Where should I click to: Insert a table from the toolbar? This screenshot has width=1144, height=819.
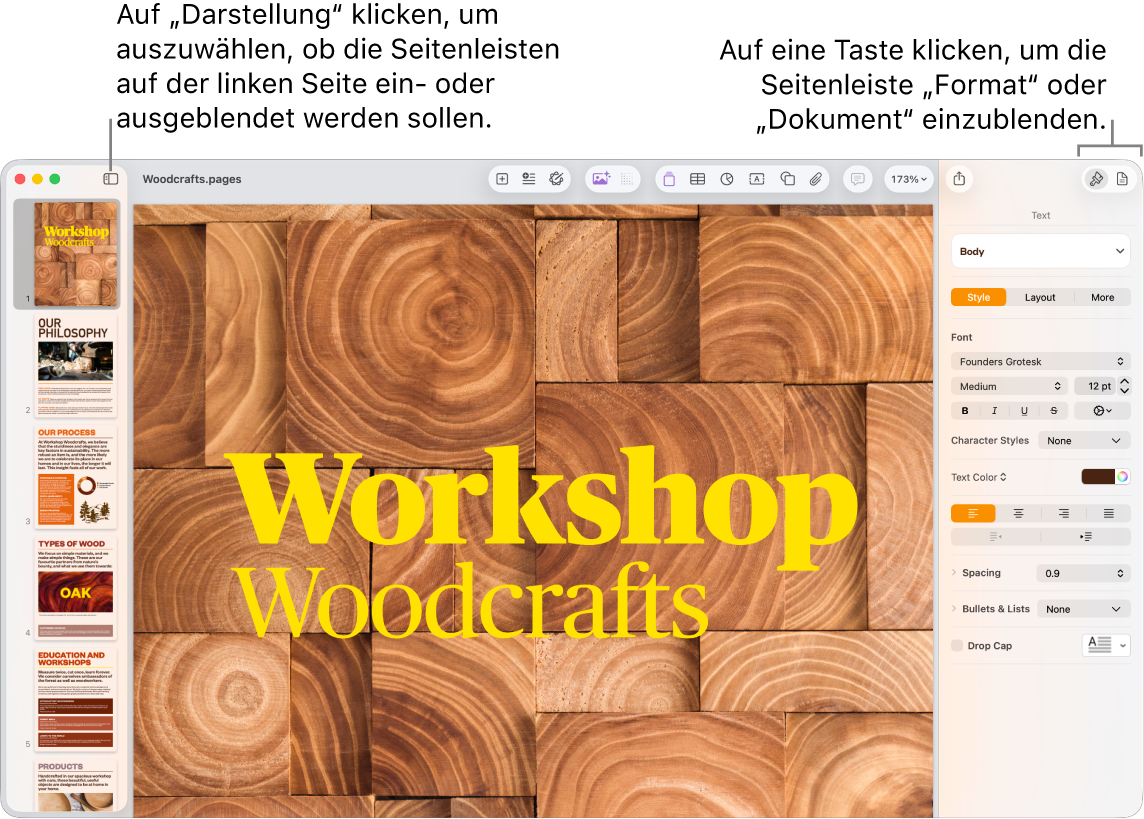coord(697,179)
